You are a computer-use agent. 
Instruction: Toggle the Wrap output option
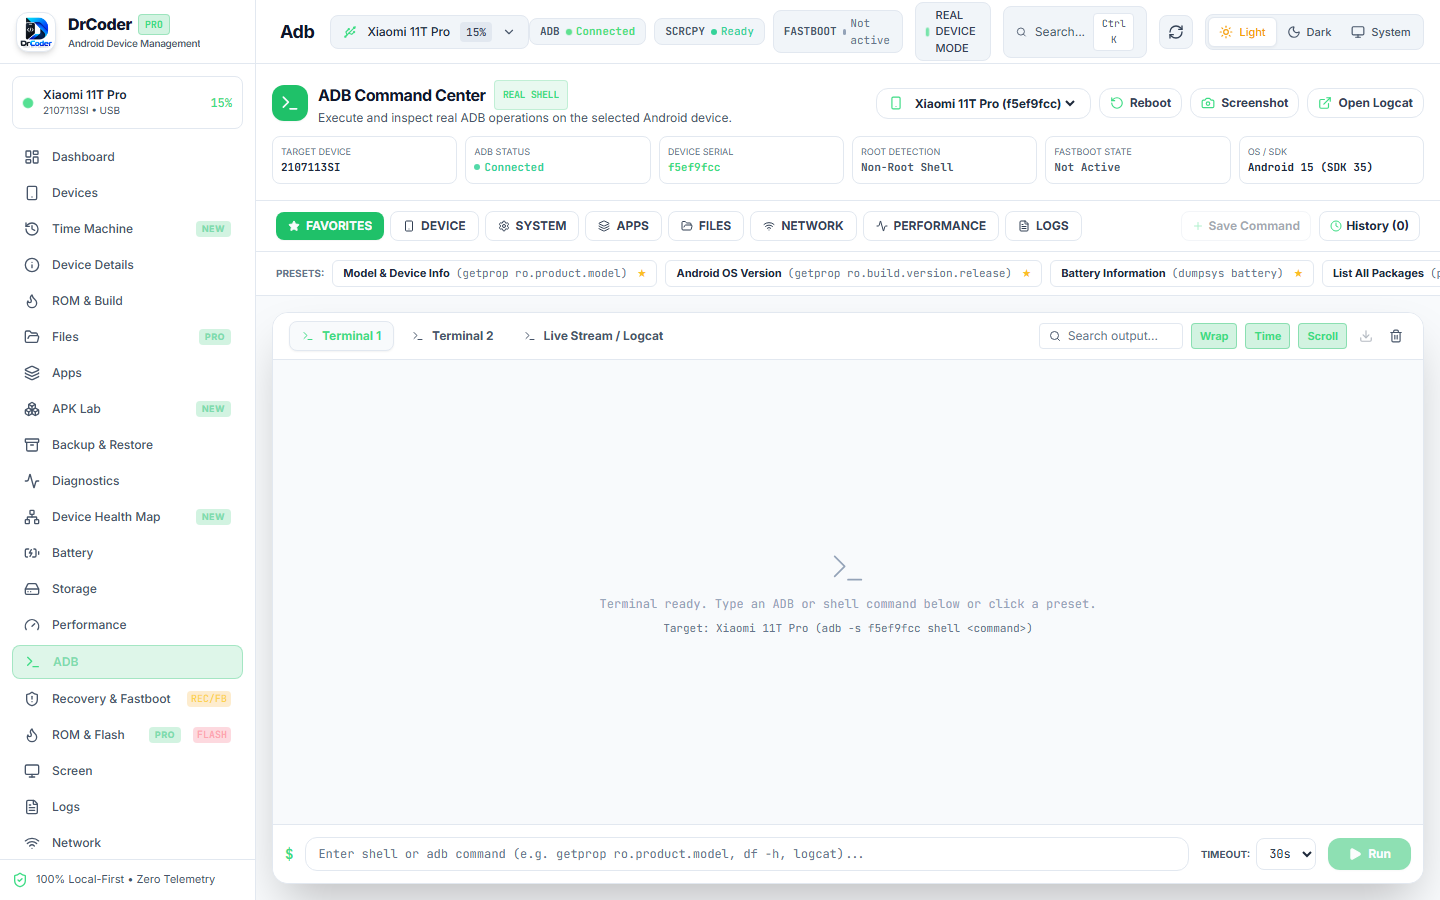tap(1214, 336)
